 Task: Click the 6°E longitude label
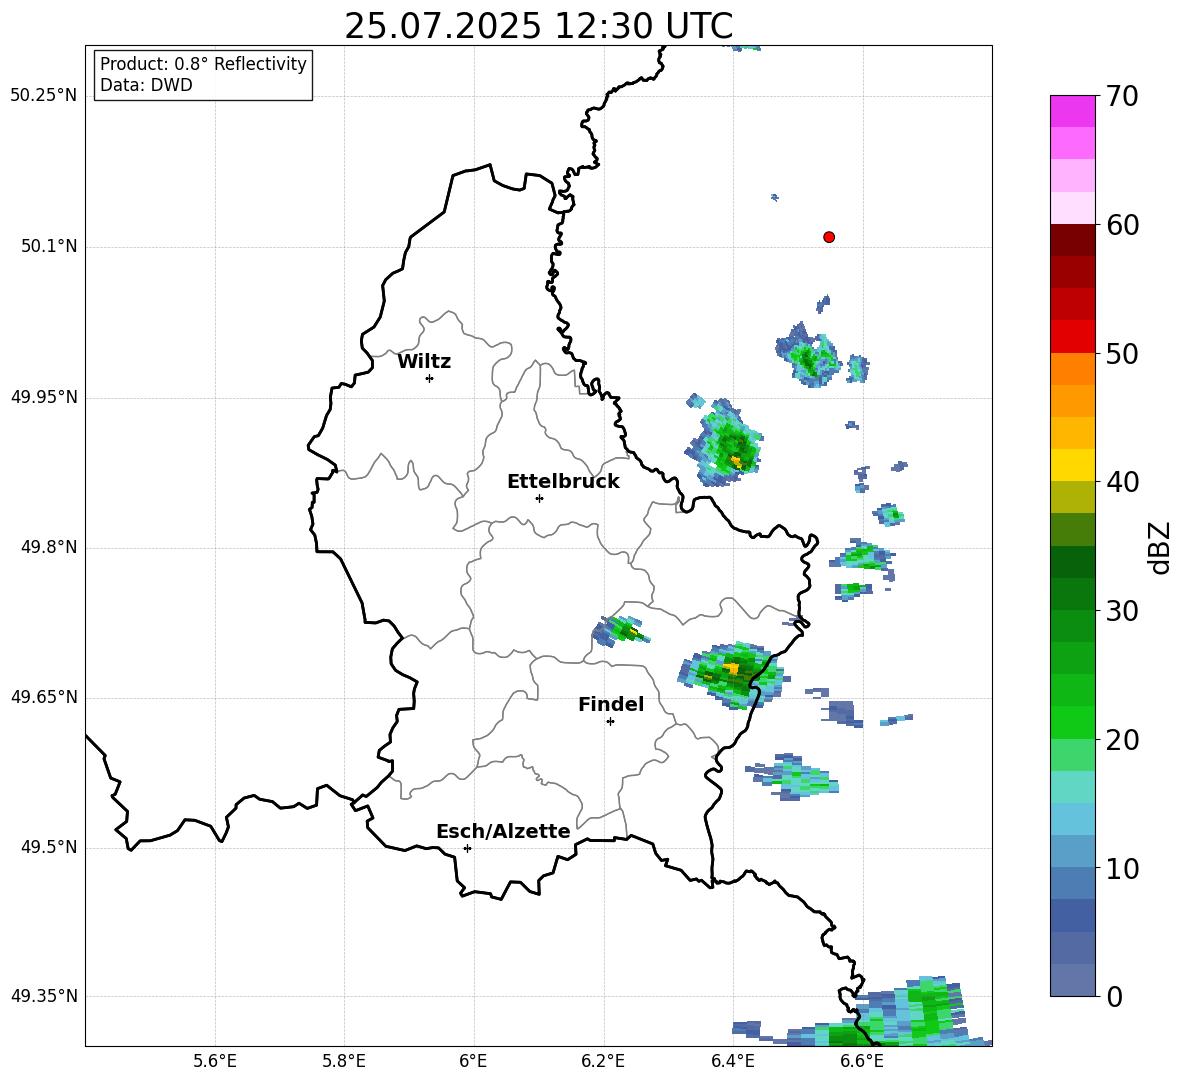[x=473, y=1061]
